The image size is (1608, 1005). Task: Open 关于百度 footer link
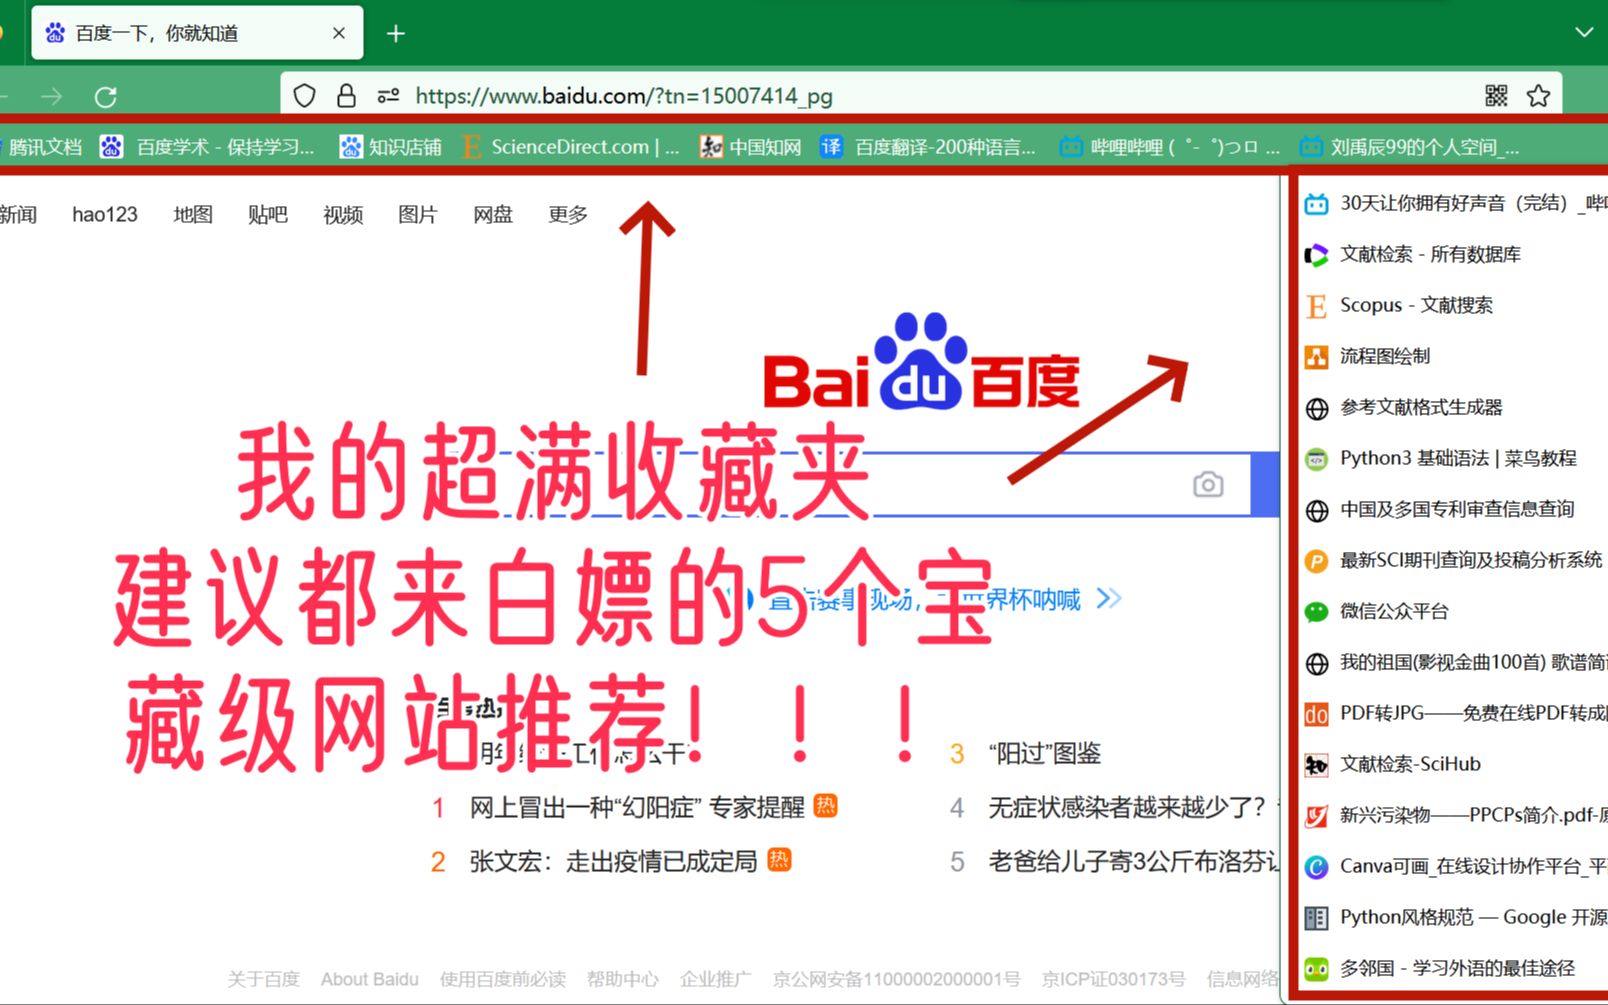coord(263,979)
